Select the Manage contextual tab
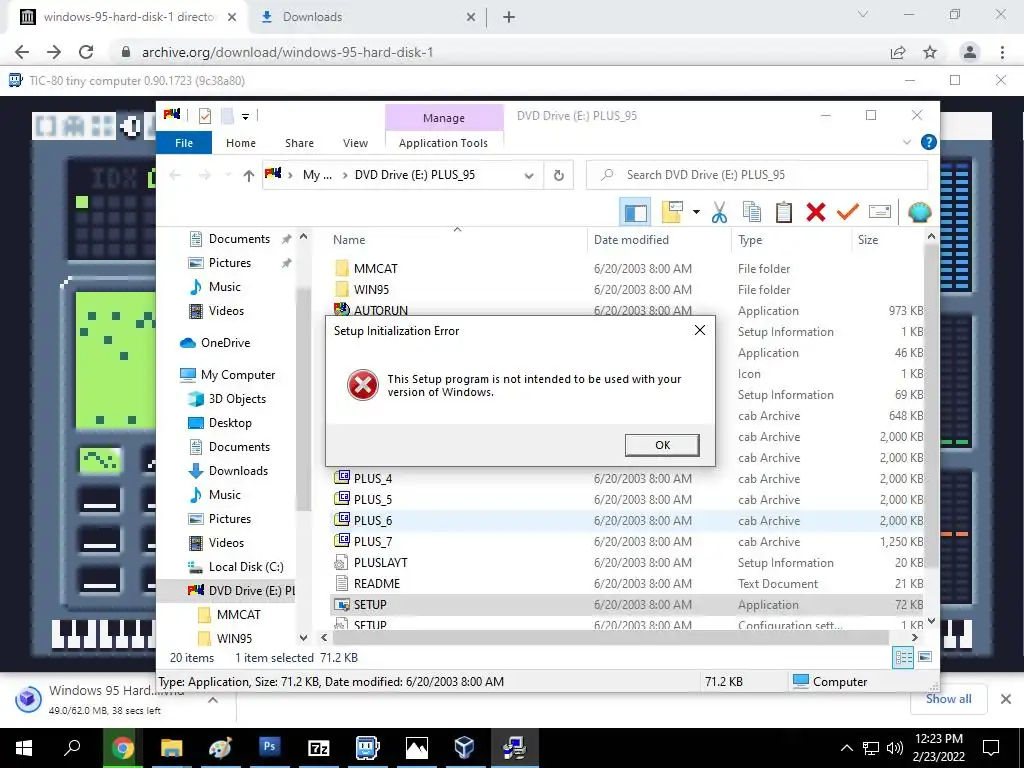The width and height of the screenshot is (1024, 768). pyautogui.click(x=444, y=118)
